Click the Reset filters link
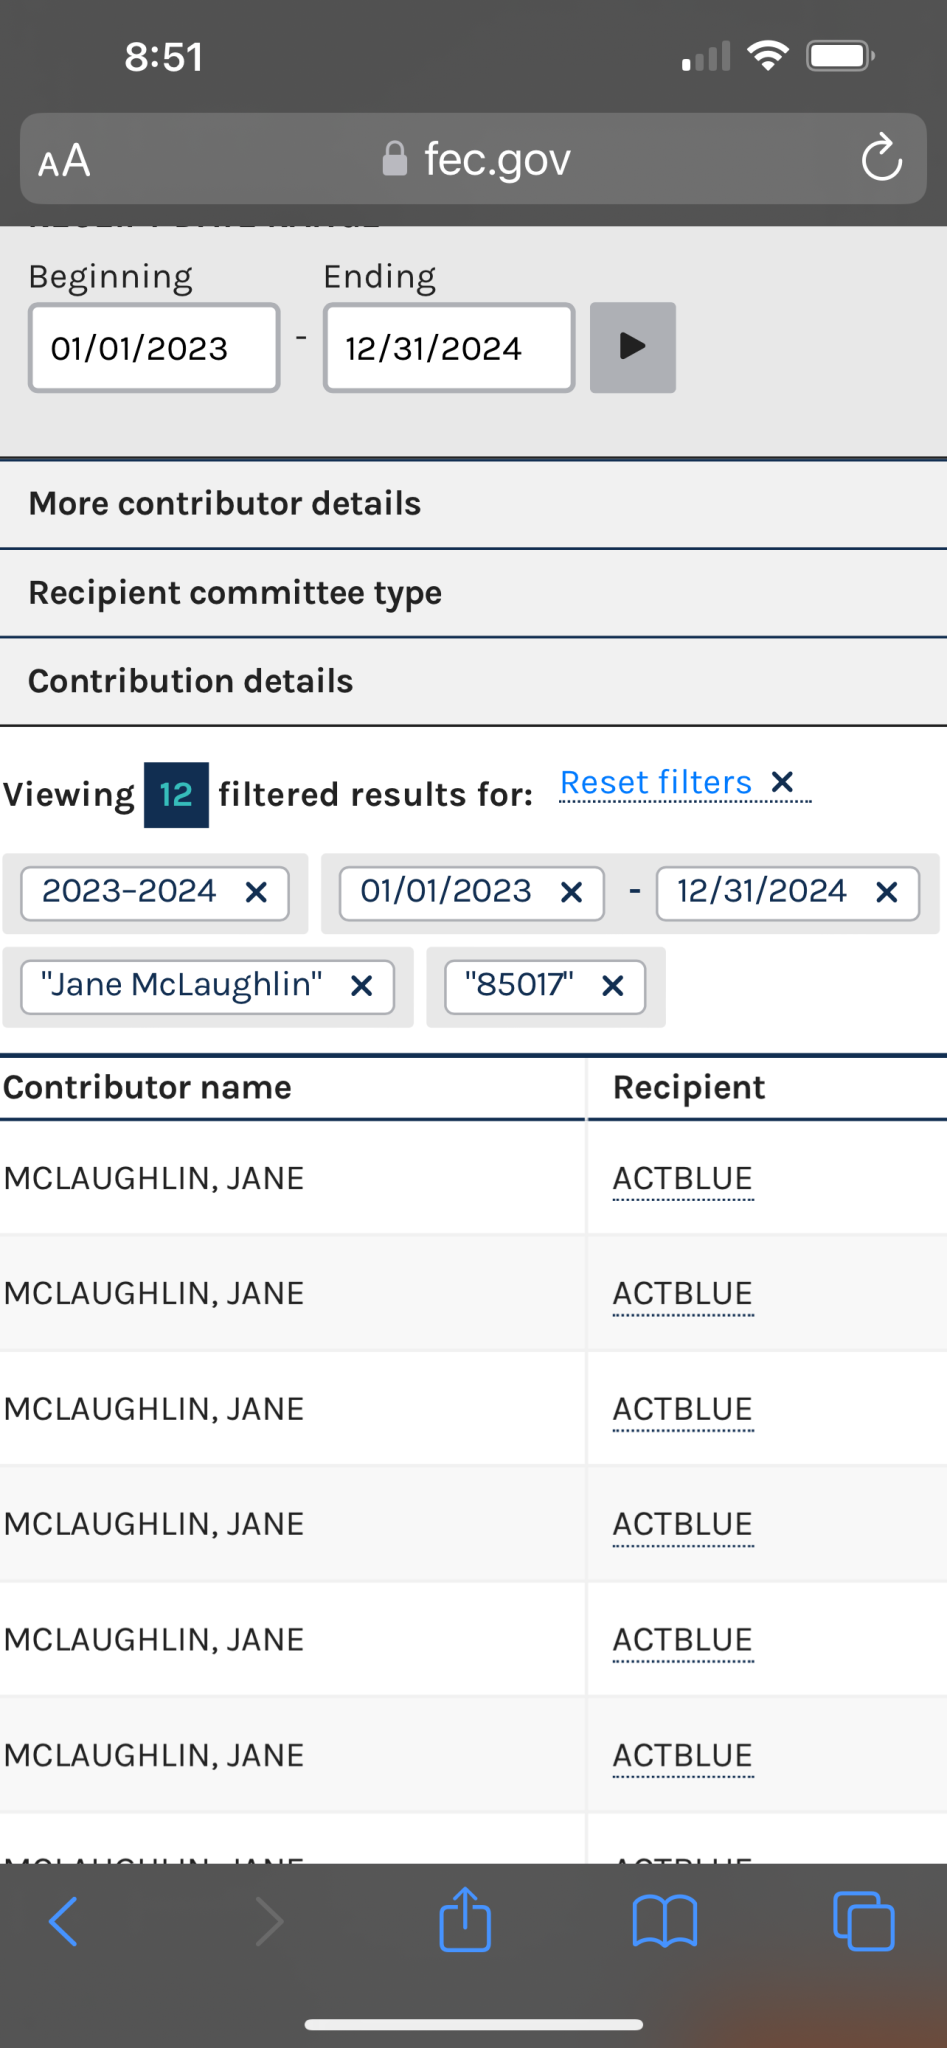 tap(656, 782)
